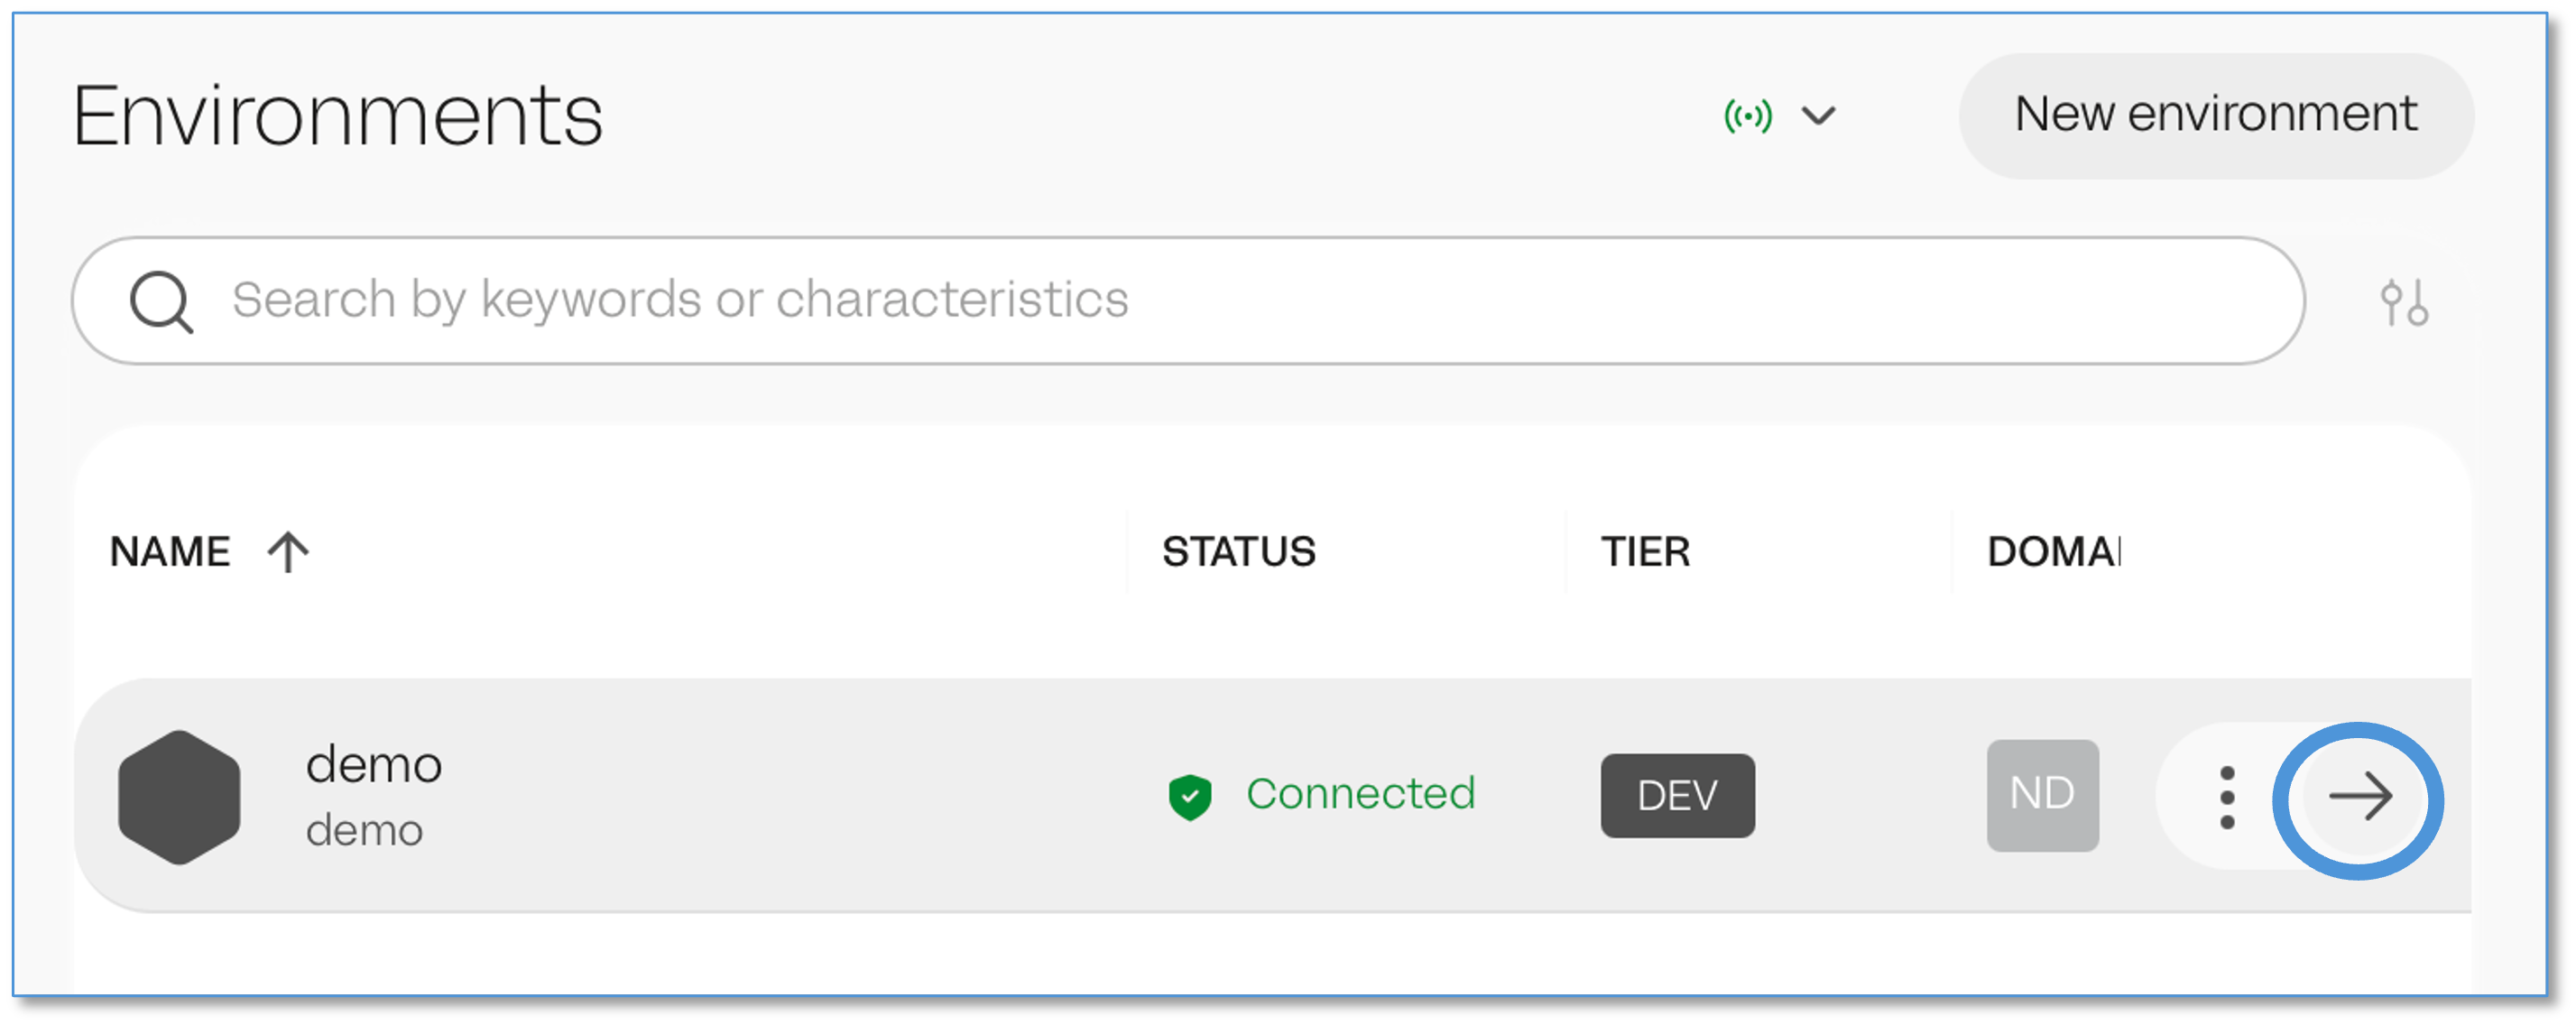Open demo environment with the arrow button
The height and width of the screenshot is (1025, 2576).
click(x=2359, y=797)
